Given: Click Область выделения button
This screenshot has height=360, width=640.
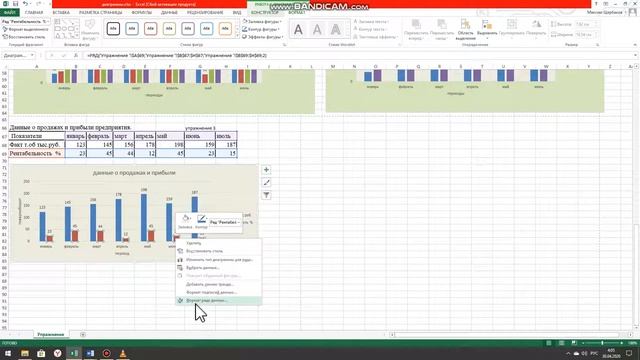Looking at the screenshot, I should tap(465, 29).
